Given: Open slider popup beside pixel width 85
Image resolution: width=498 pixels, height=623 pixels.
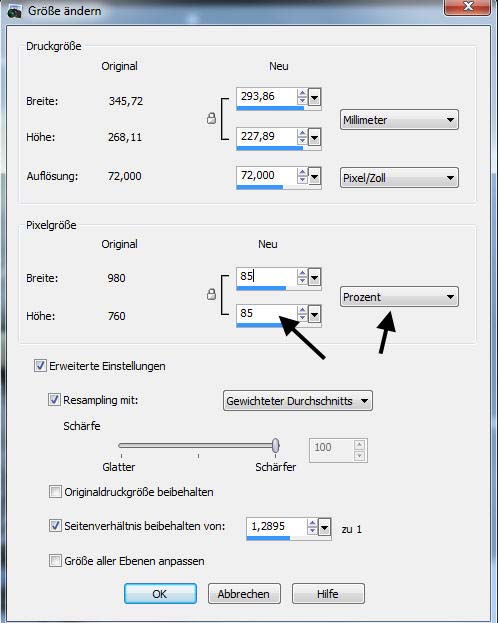Looking at the screenshot, I should click(314, 277).
